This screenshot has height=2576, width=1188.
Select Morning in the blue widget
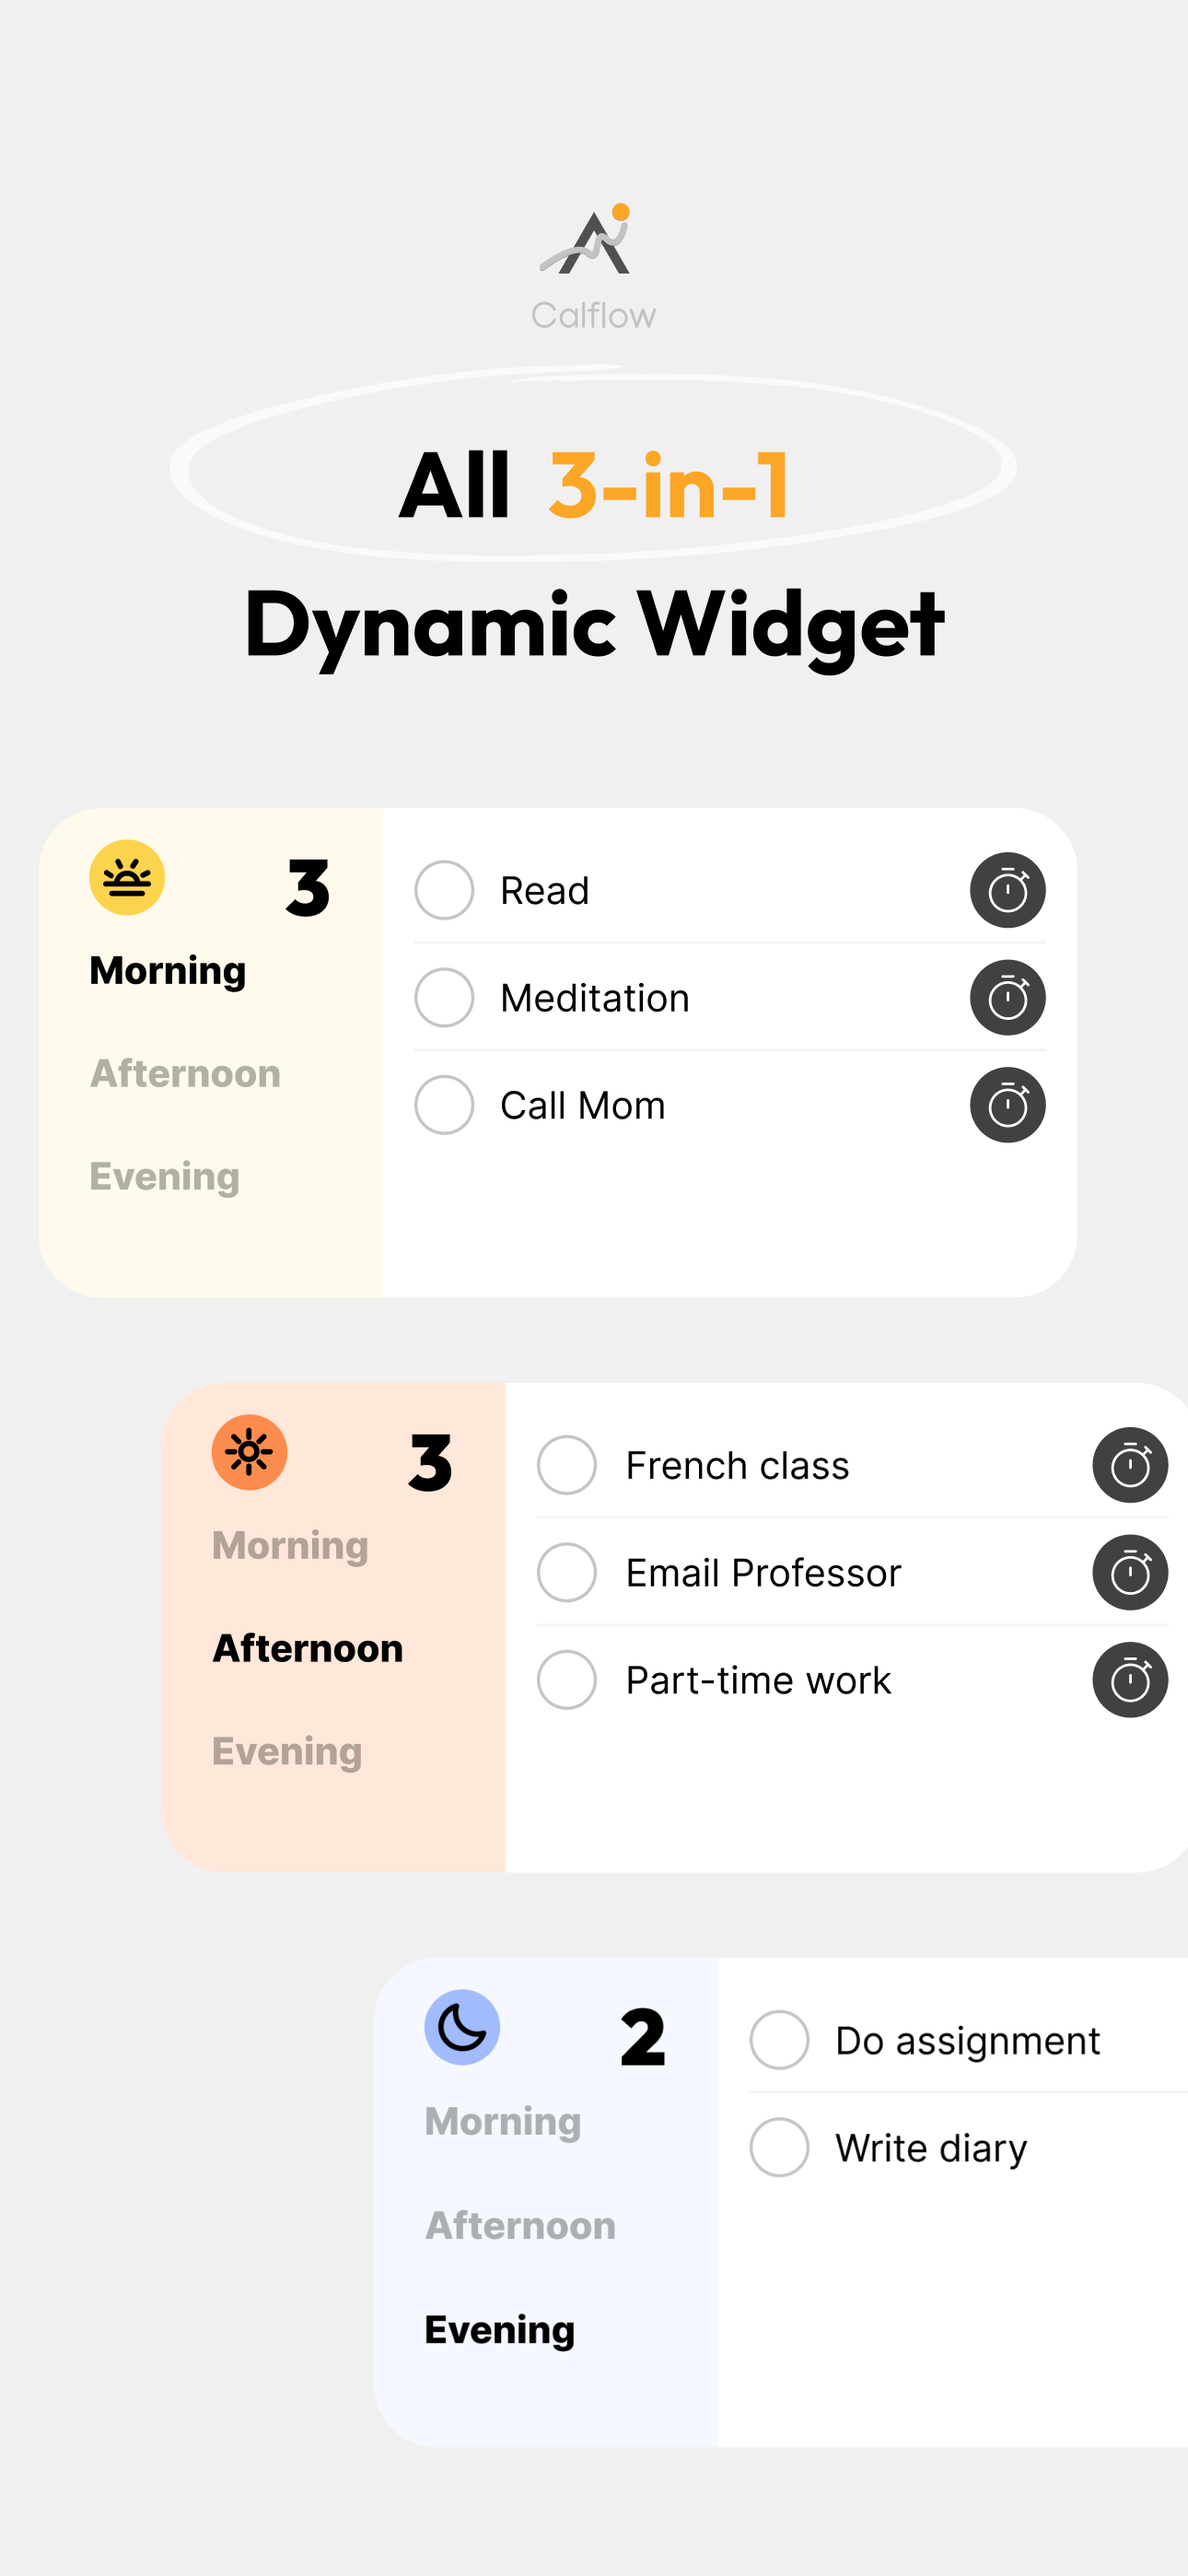pos(503,2122)
